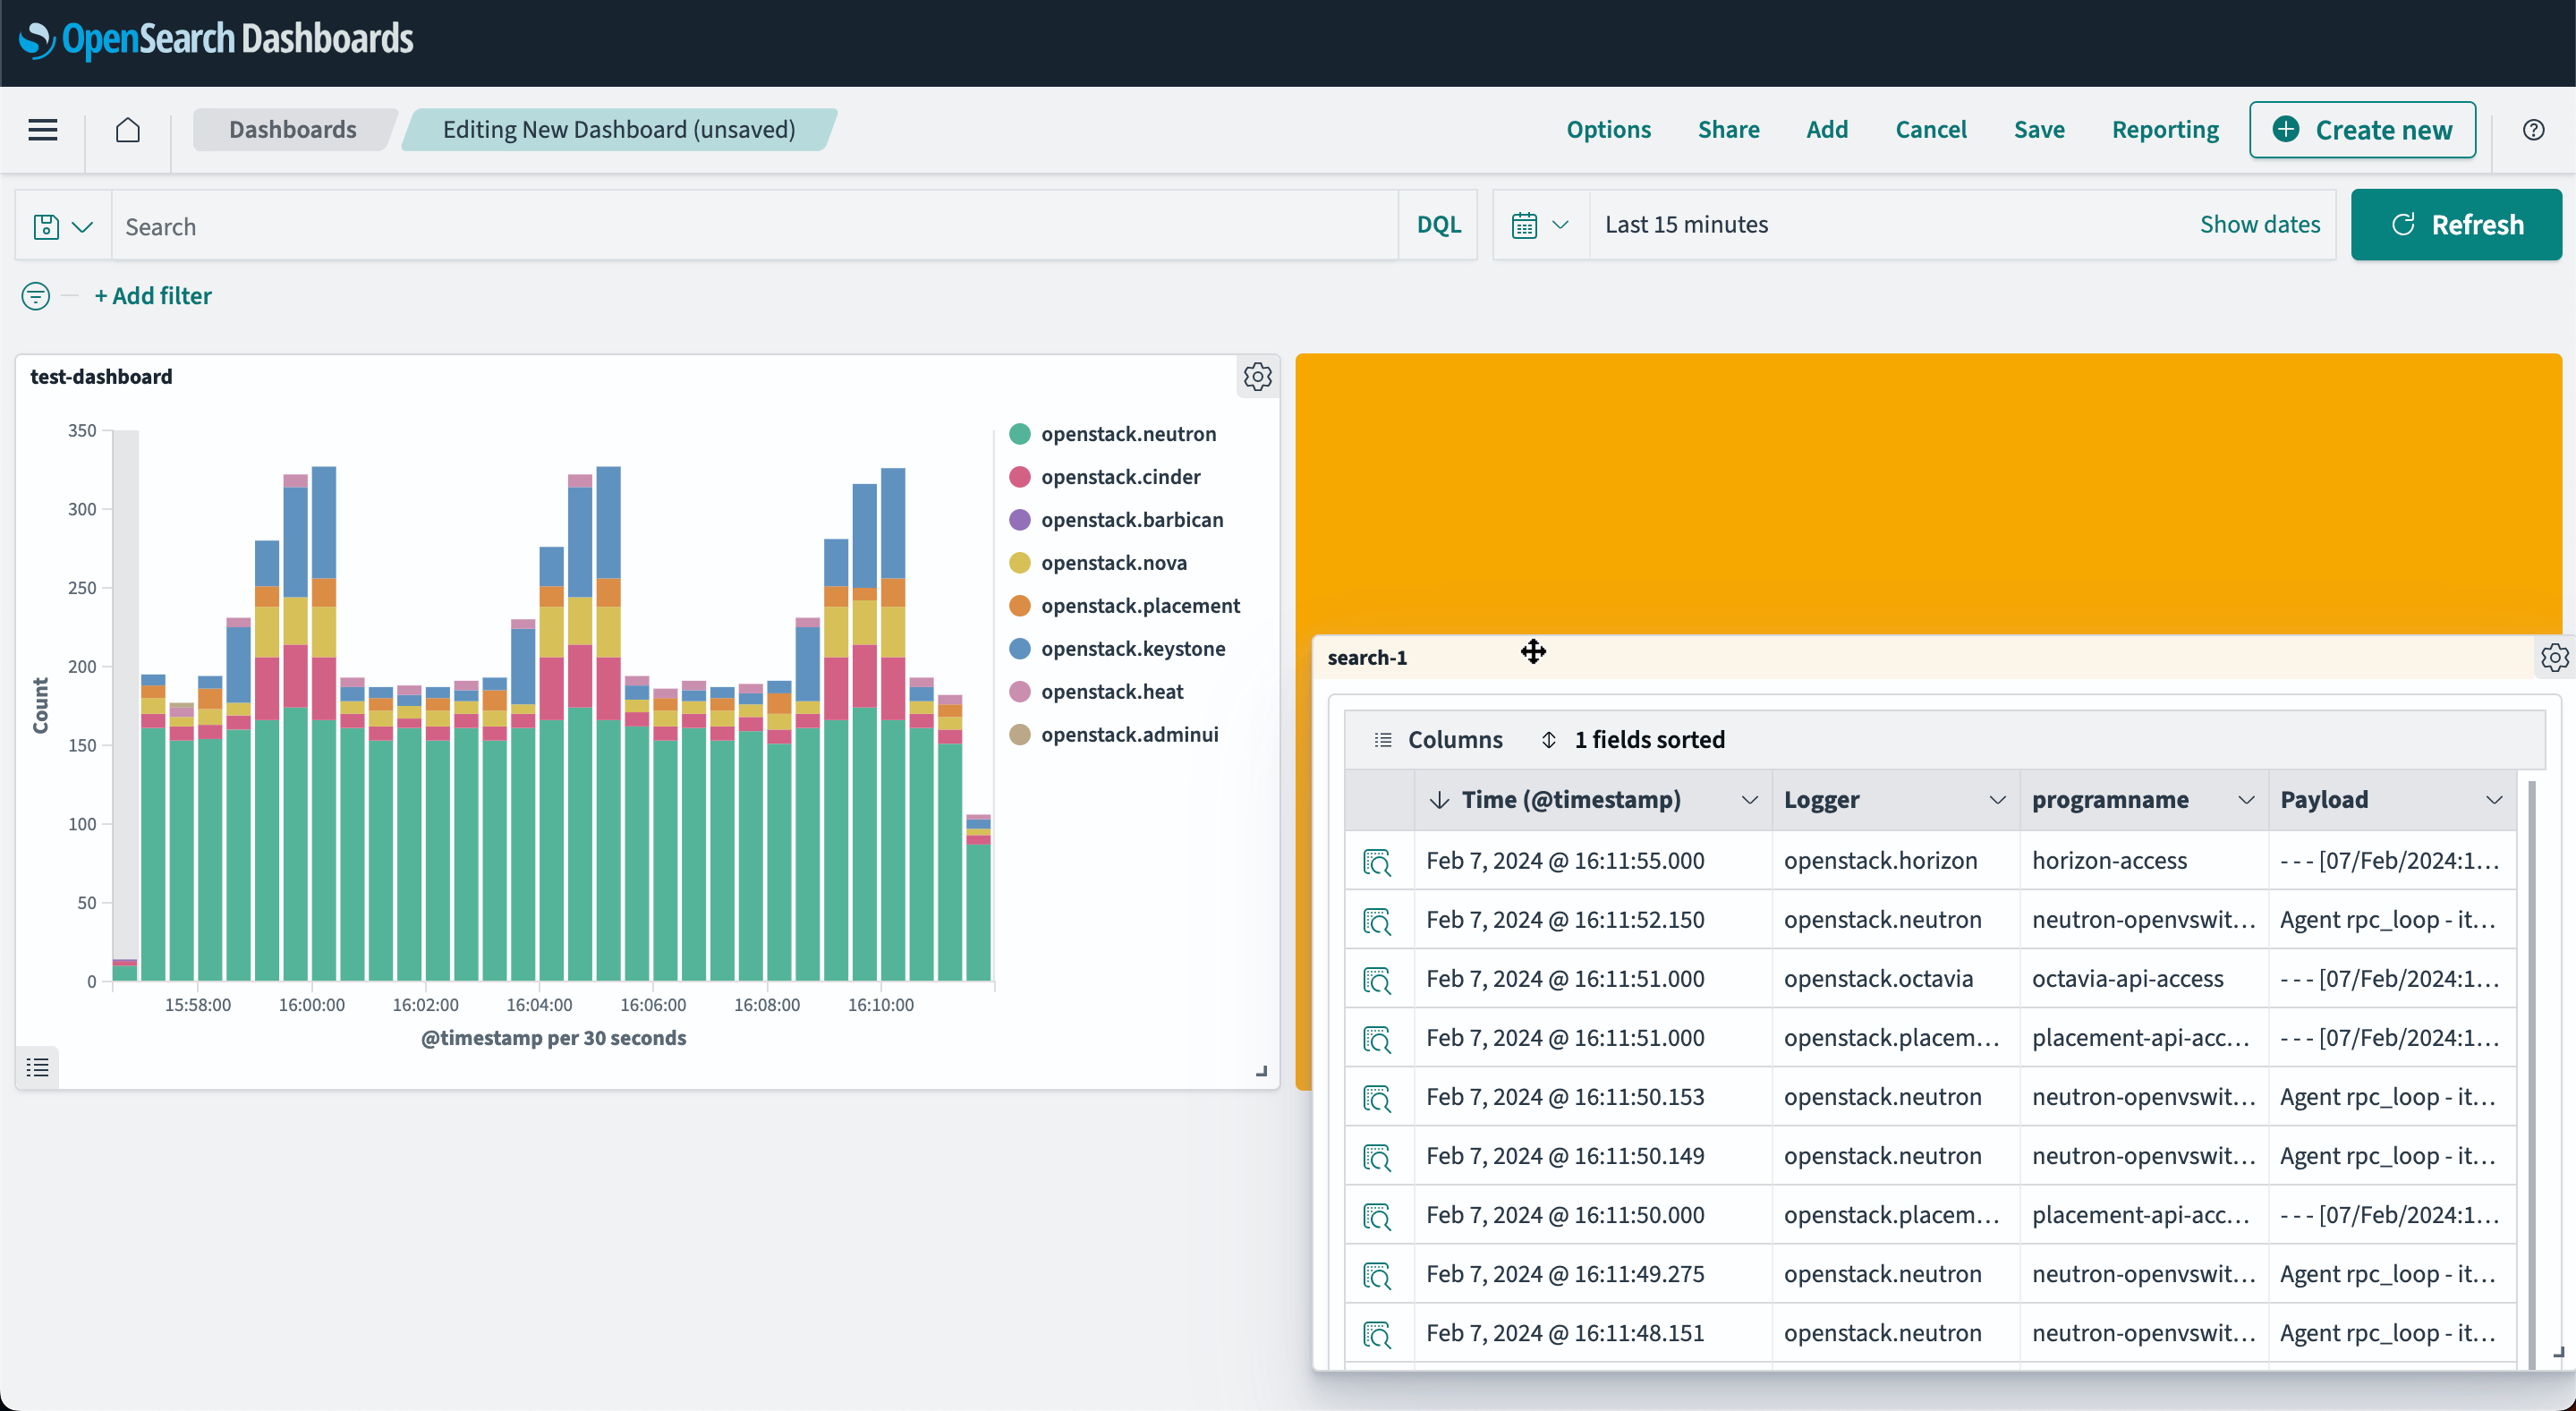The height and width of the screenshot is (1411, 2576).
Task: Open test-dashboard panel gear options
Action: (1257, 377)
